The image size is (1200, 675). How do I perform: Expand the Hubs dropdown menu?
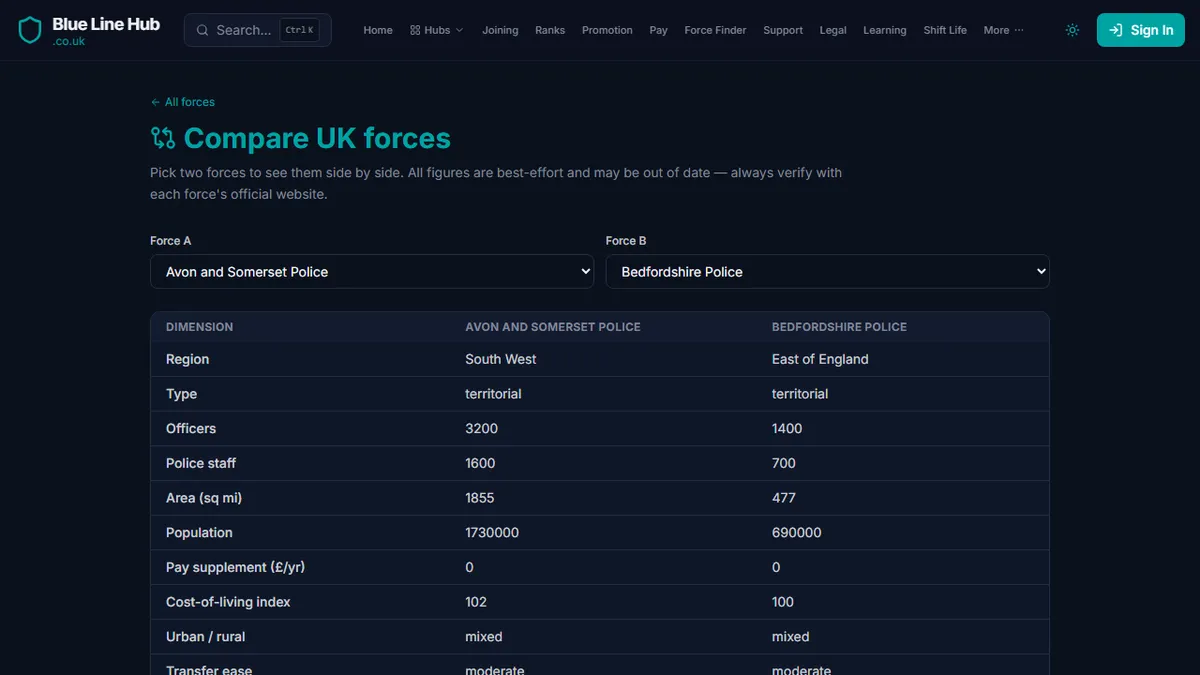click(436, 30)
